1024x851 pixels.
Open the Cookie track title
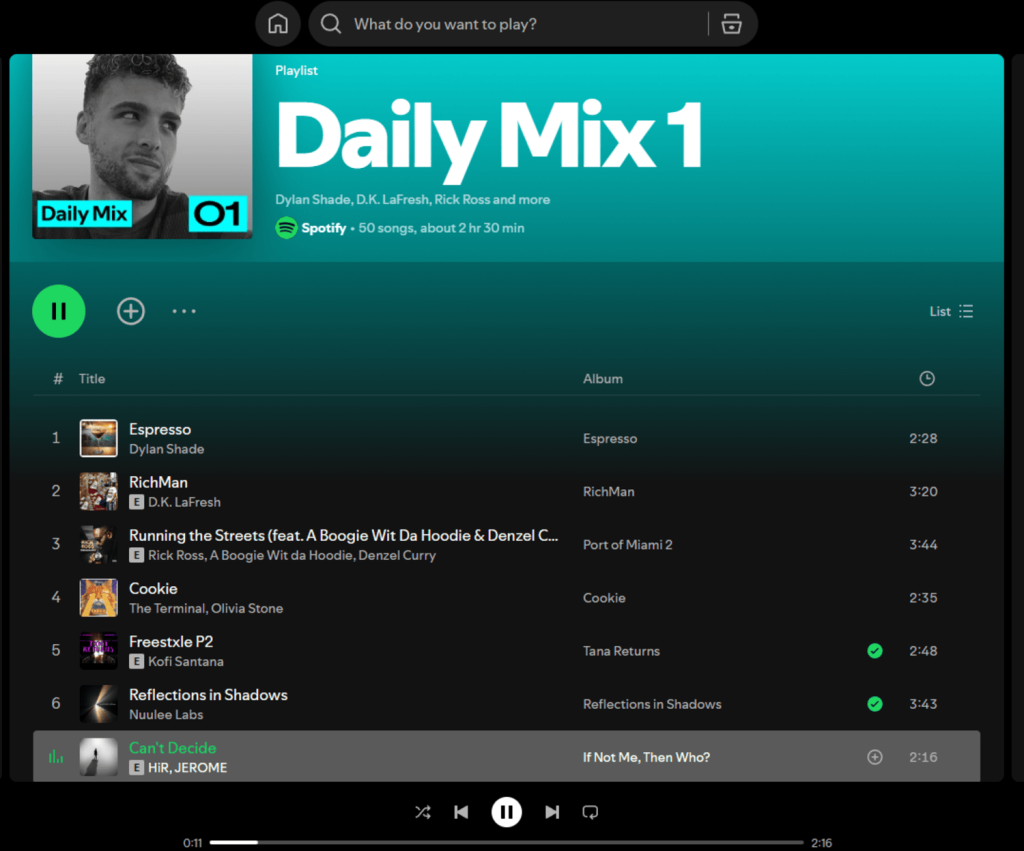153,588
